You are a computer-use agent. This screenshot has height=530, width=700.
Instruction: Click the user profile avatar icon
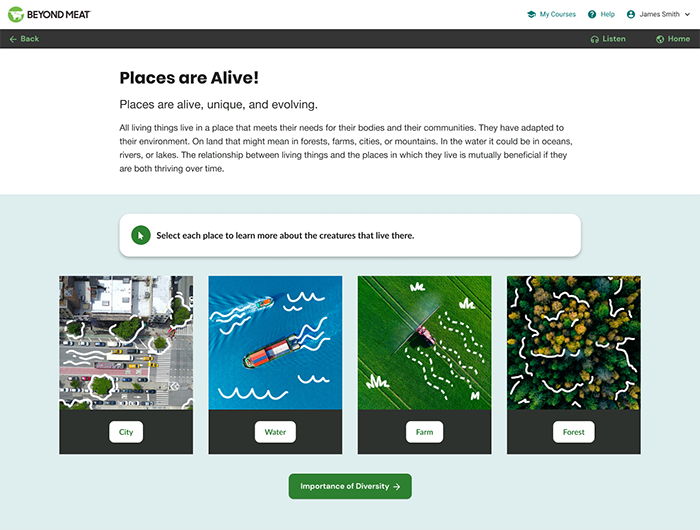pos(631,14)
